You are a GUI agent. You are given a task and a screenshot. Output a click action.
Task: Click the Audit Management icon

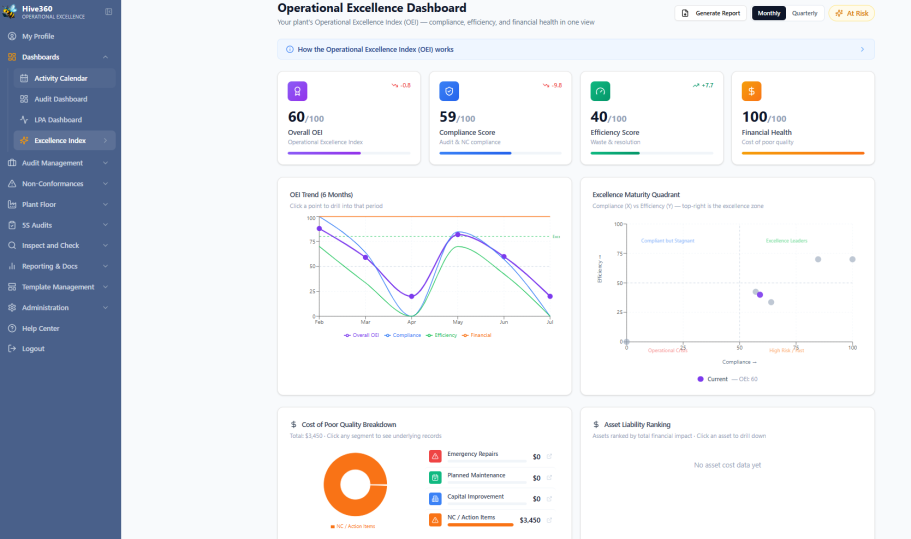coord(12,163)
